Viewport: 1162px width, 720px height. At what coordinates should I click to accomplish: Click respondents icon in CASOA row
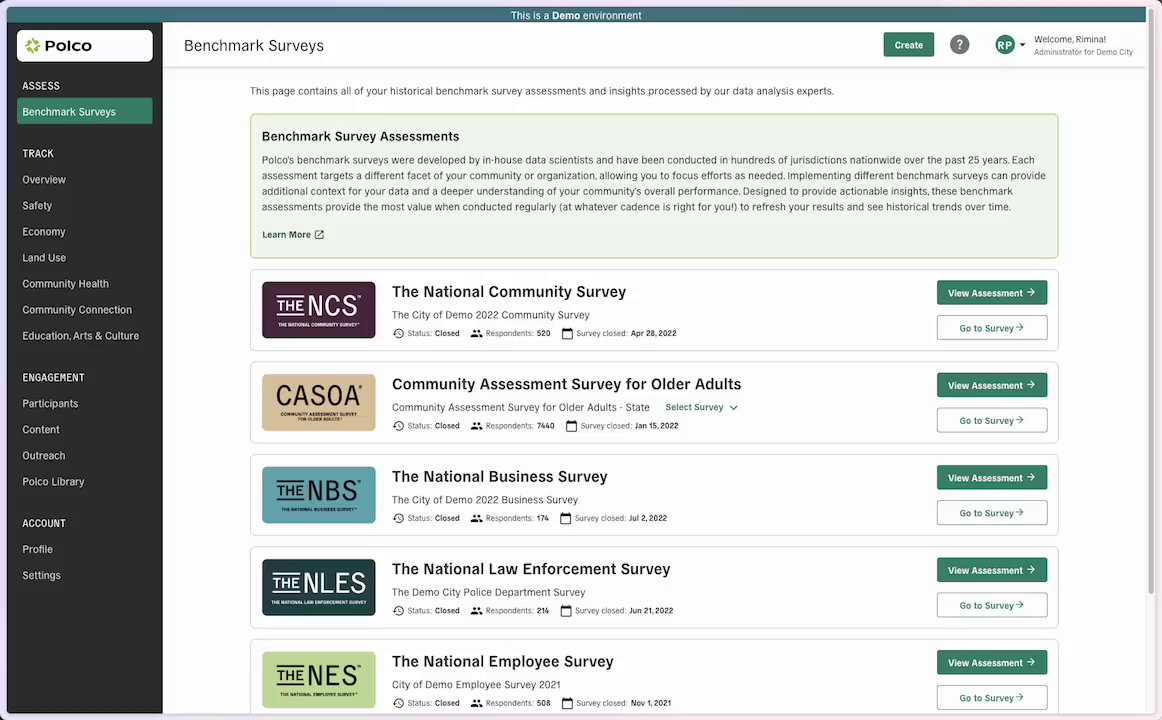[x=477, y=427]
